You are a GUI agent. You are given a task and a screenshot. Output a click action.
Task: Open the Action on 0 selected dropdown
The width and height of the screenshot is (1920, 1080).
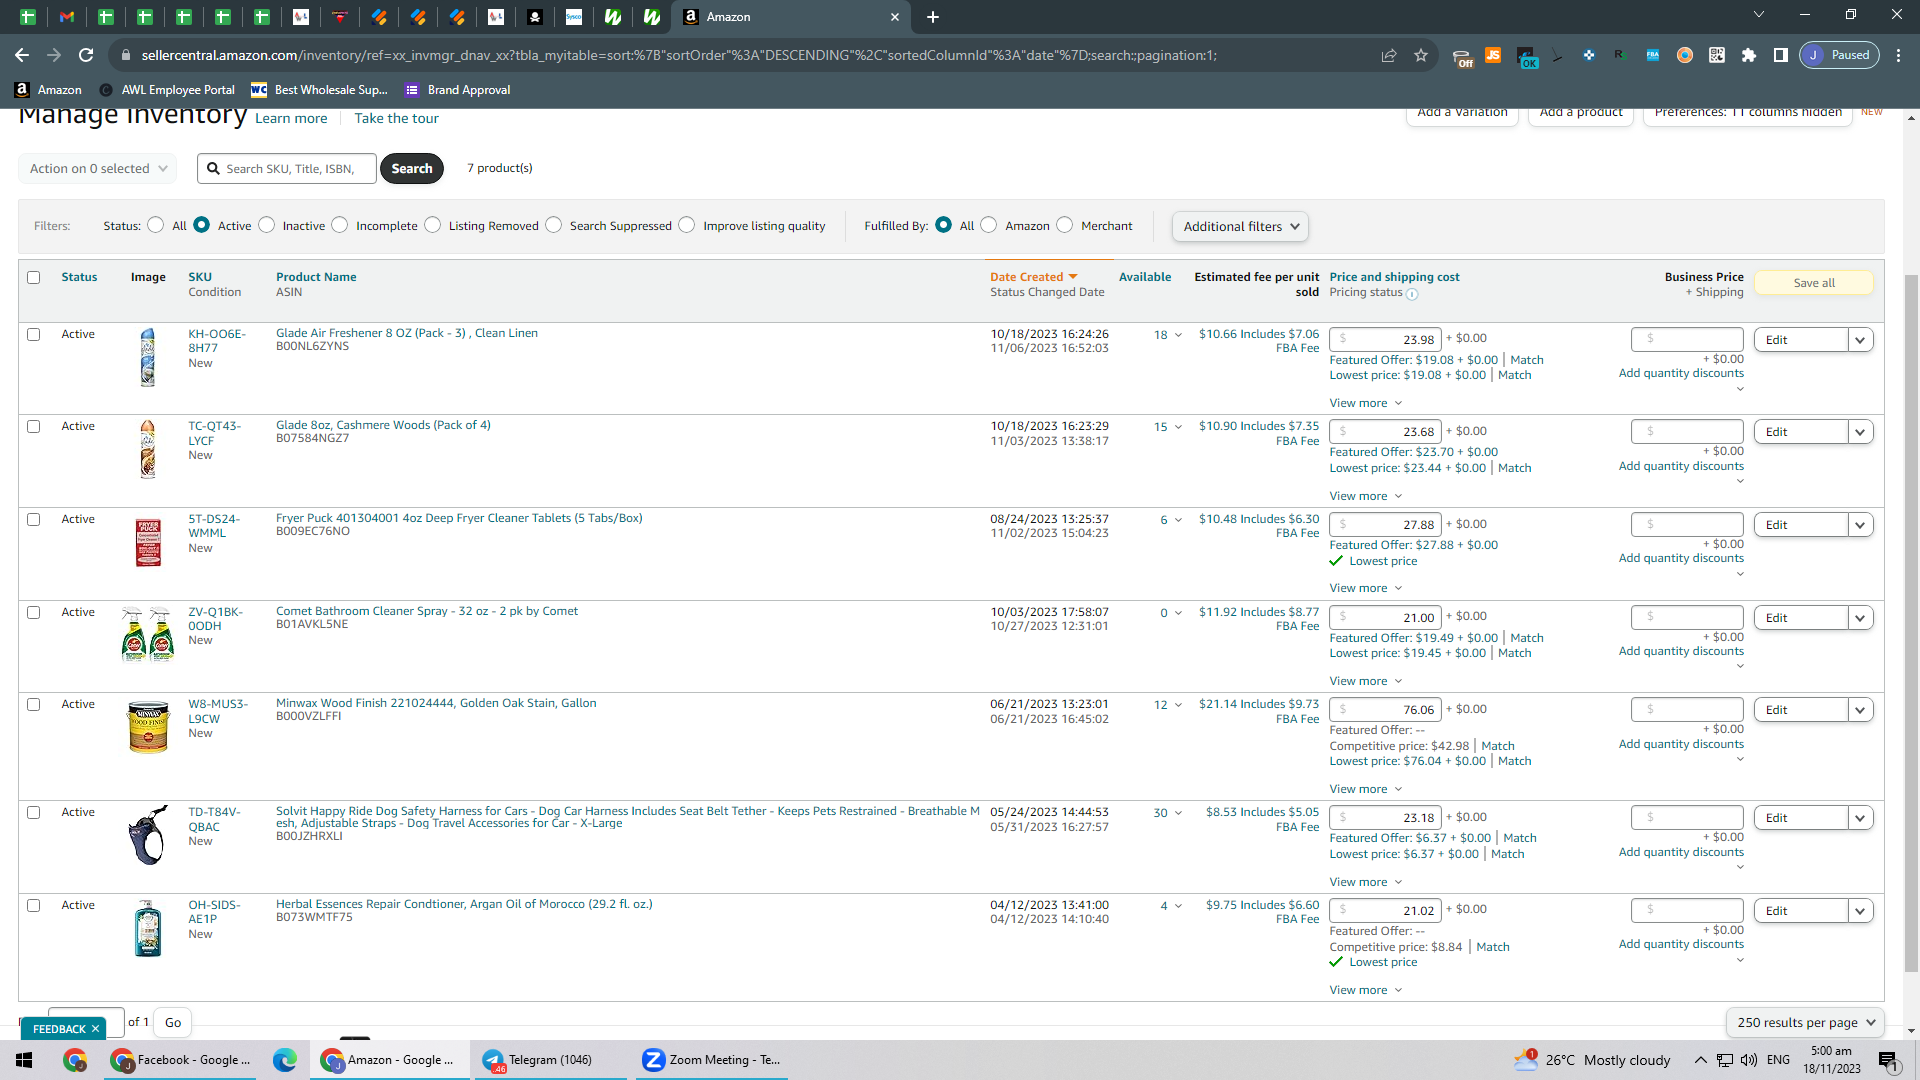click(x=98, y=168)
